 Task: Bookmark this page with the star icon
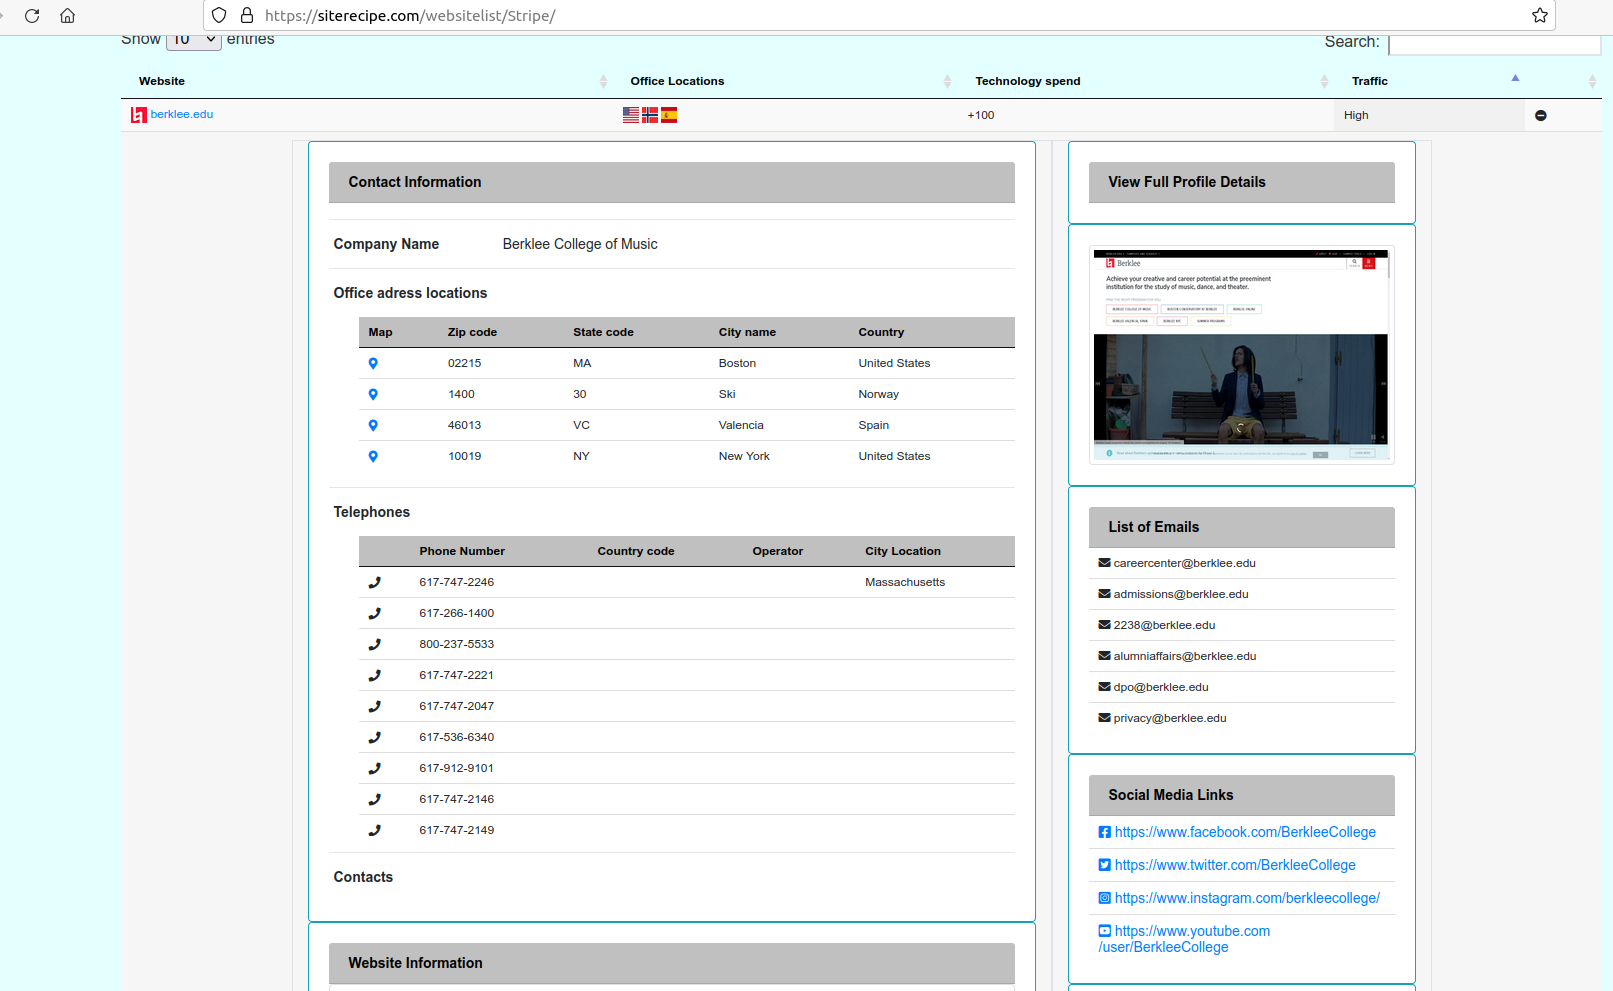[1540, 16]
